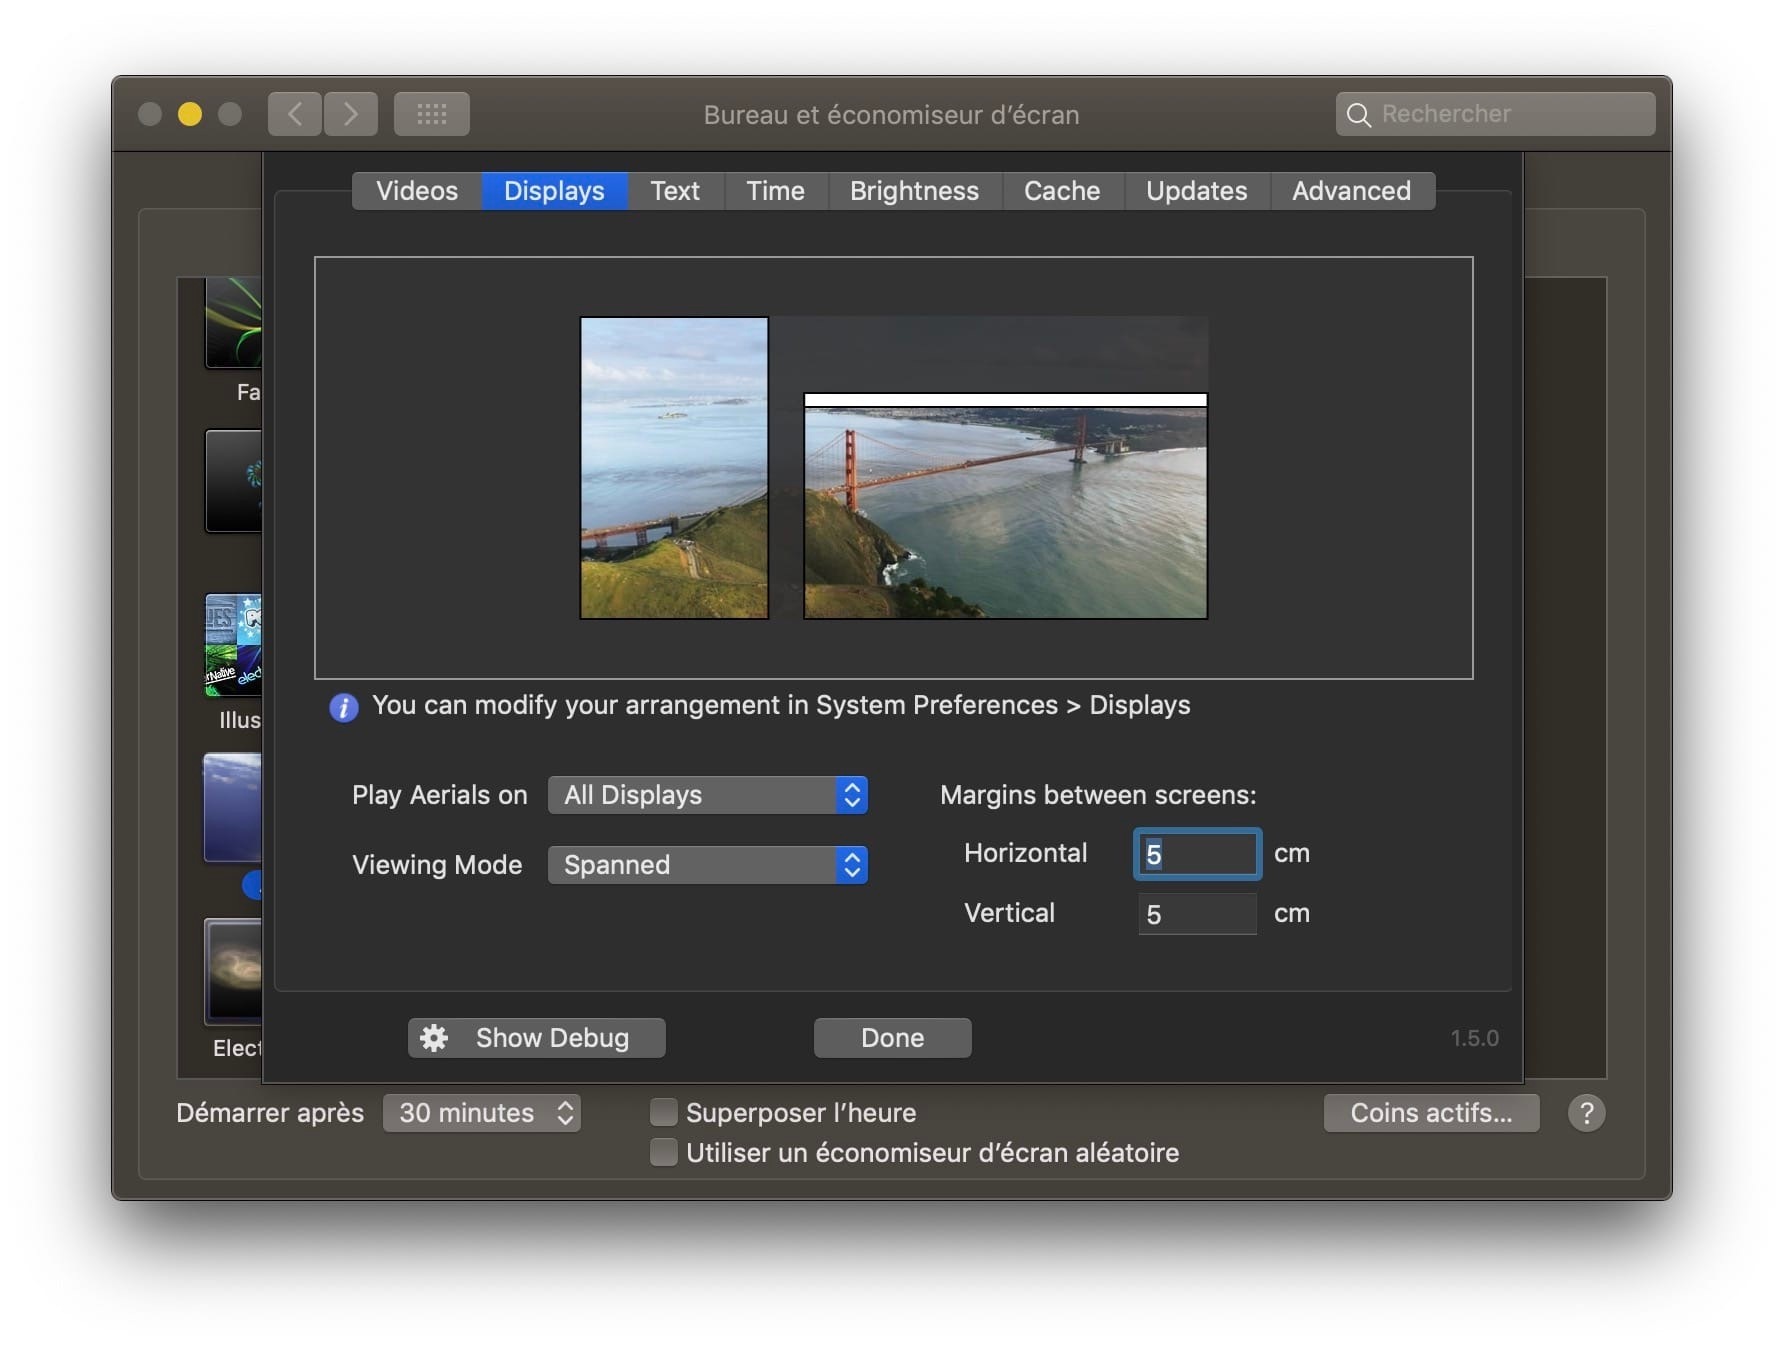Screen dimensions: 1784x1348
Task: Open the Viewing Mode Spanned dropdown
Action: pos(708,865)
